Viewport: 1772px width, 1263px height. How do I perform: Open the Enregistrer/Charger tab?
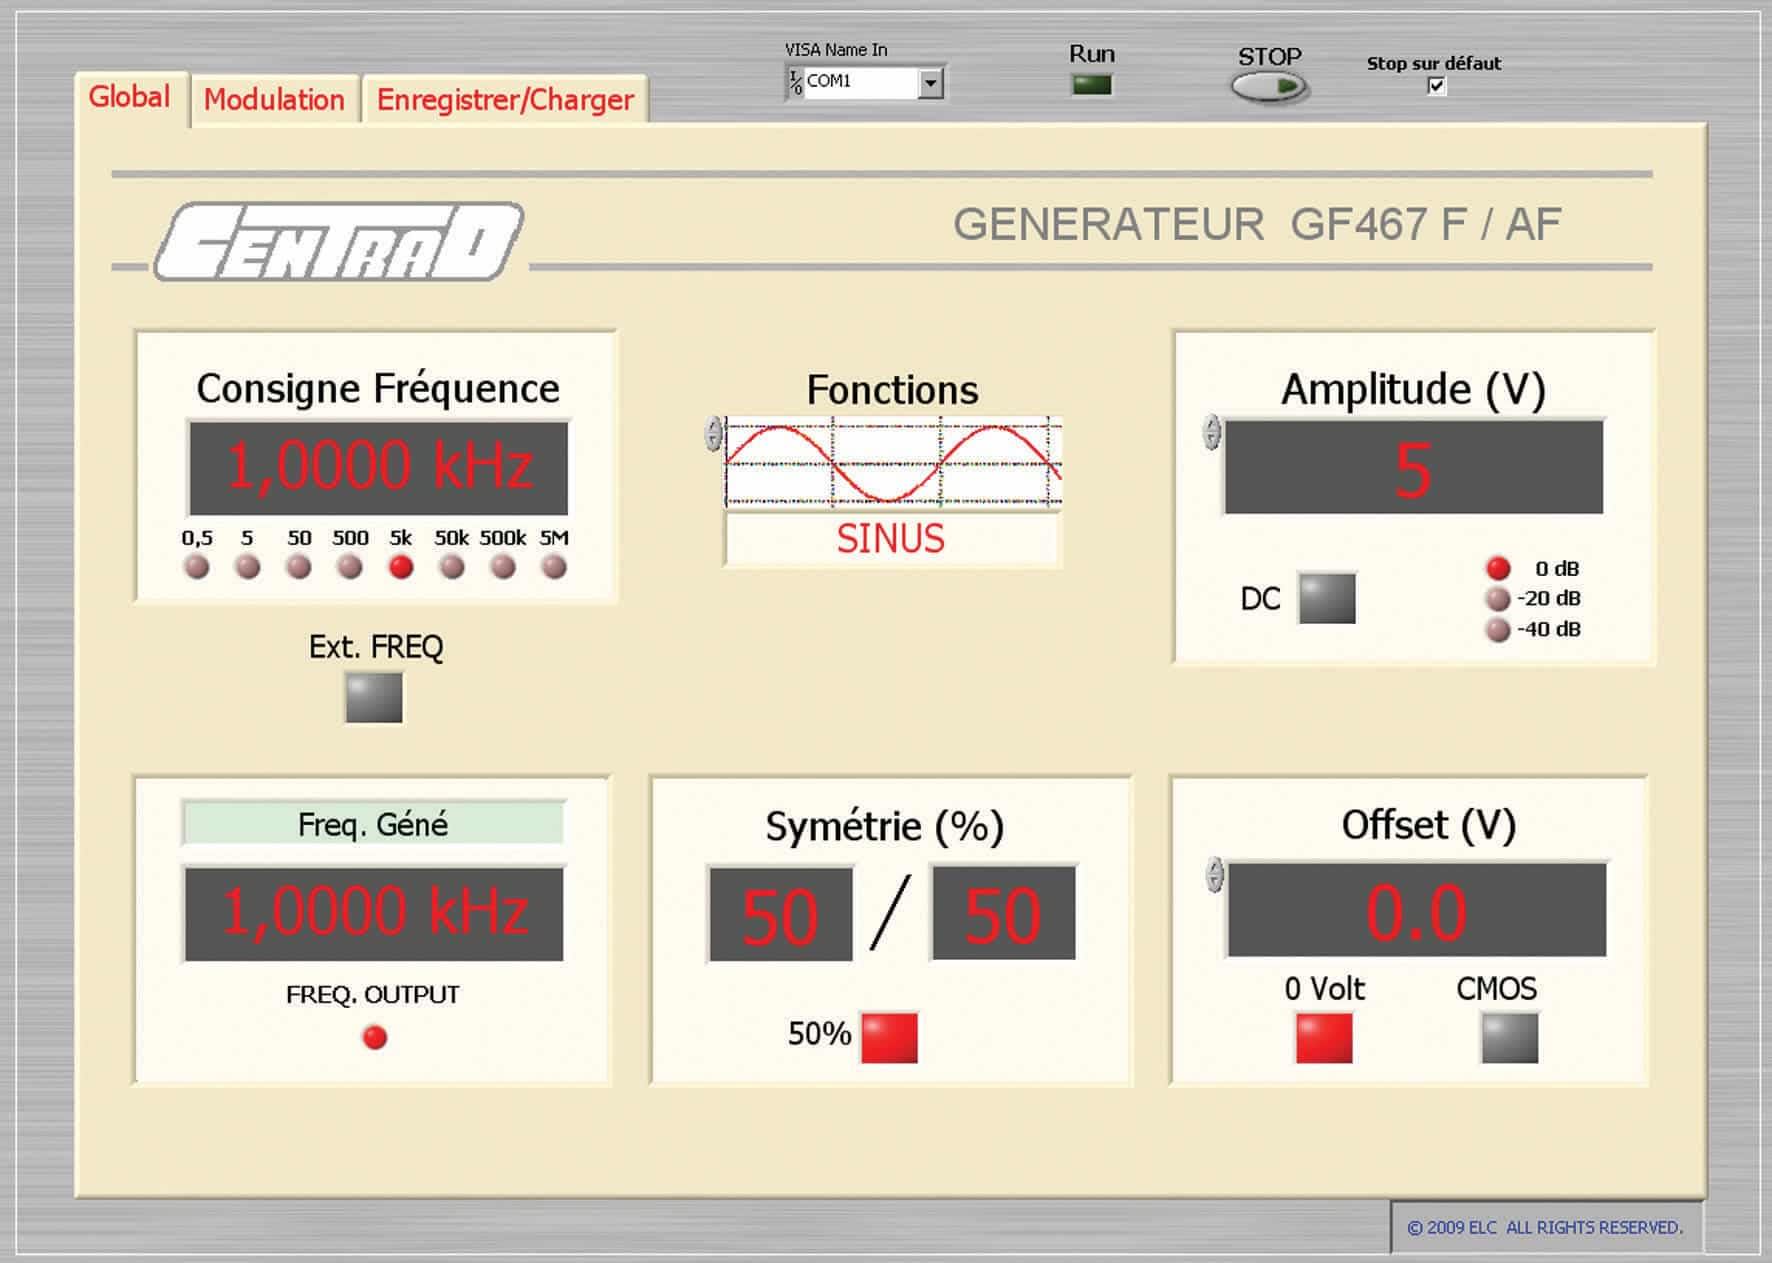pos(505,100)
